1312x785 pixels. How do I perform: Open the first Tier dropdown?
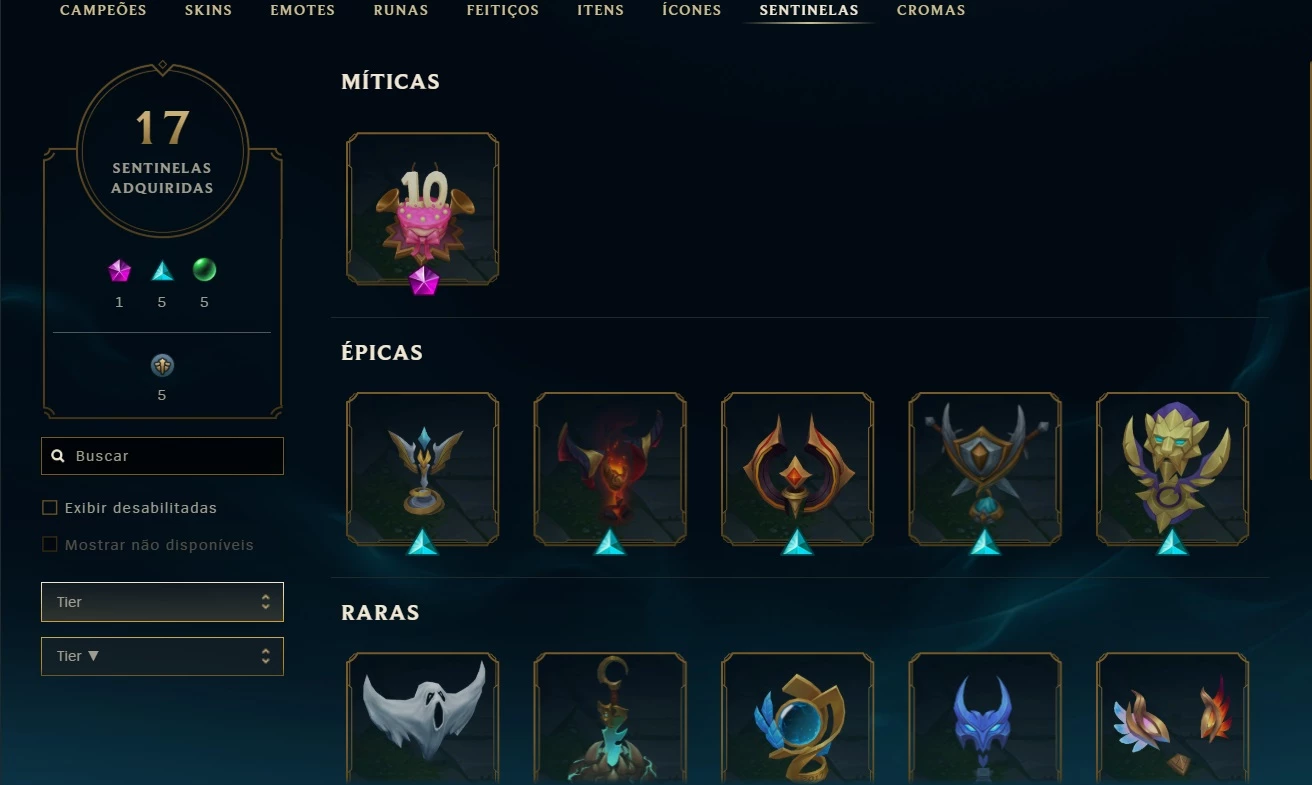pos(162,602)
